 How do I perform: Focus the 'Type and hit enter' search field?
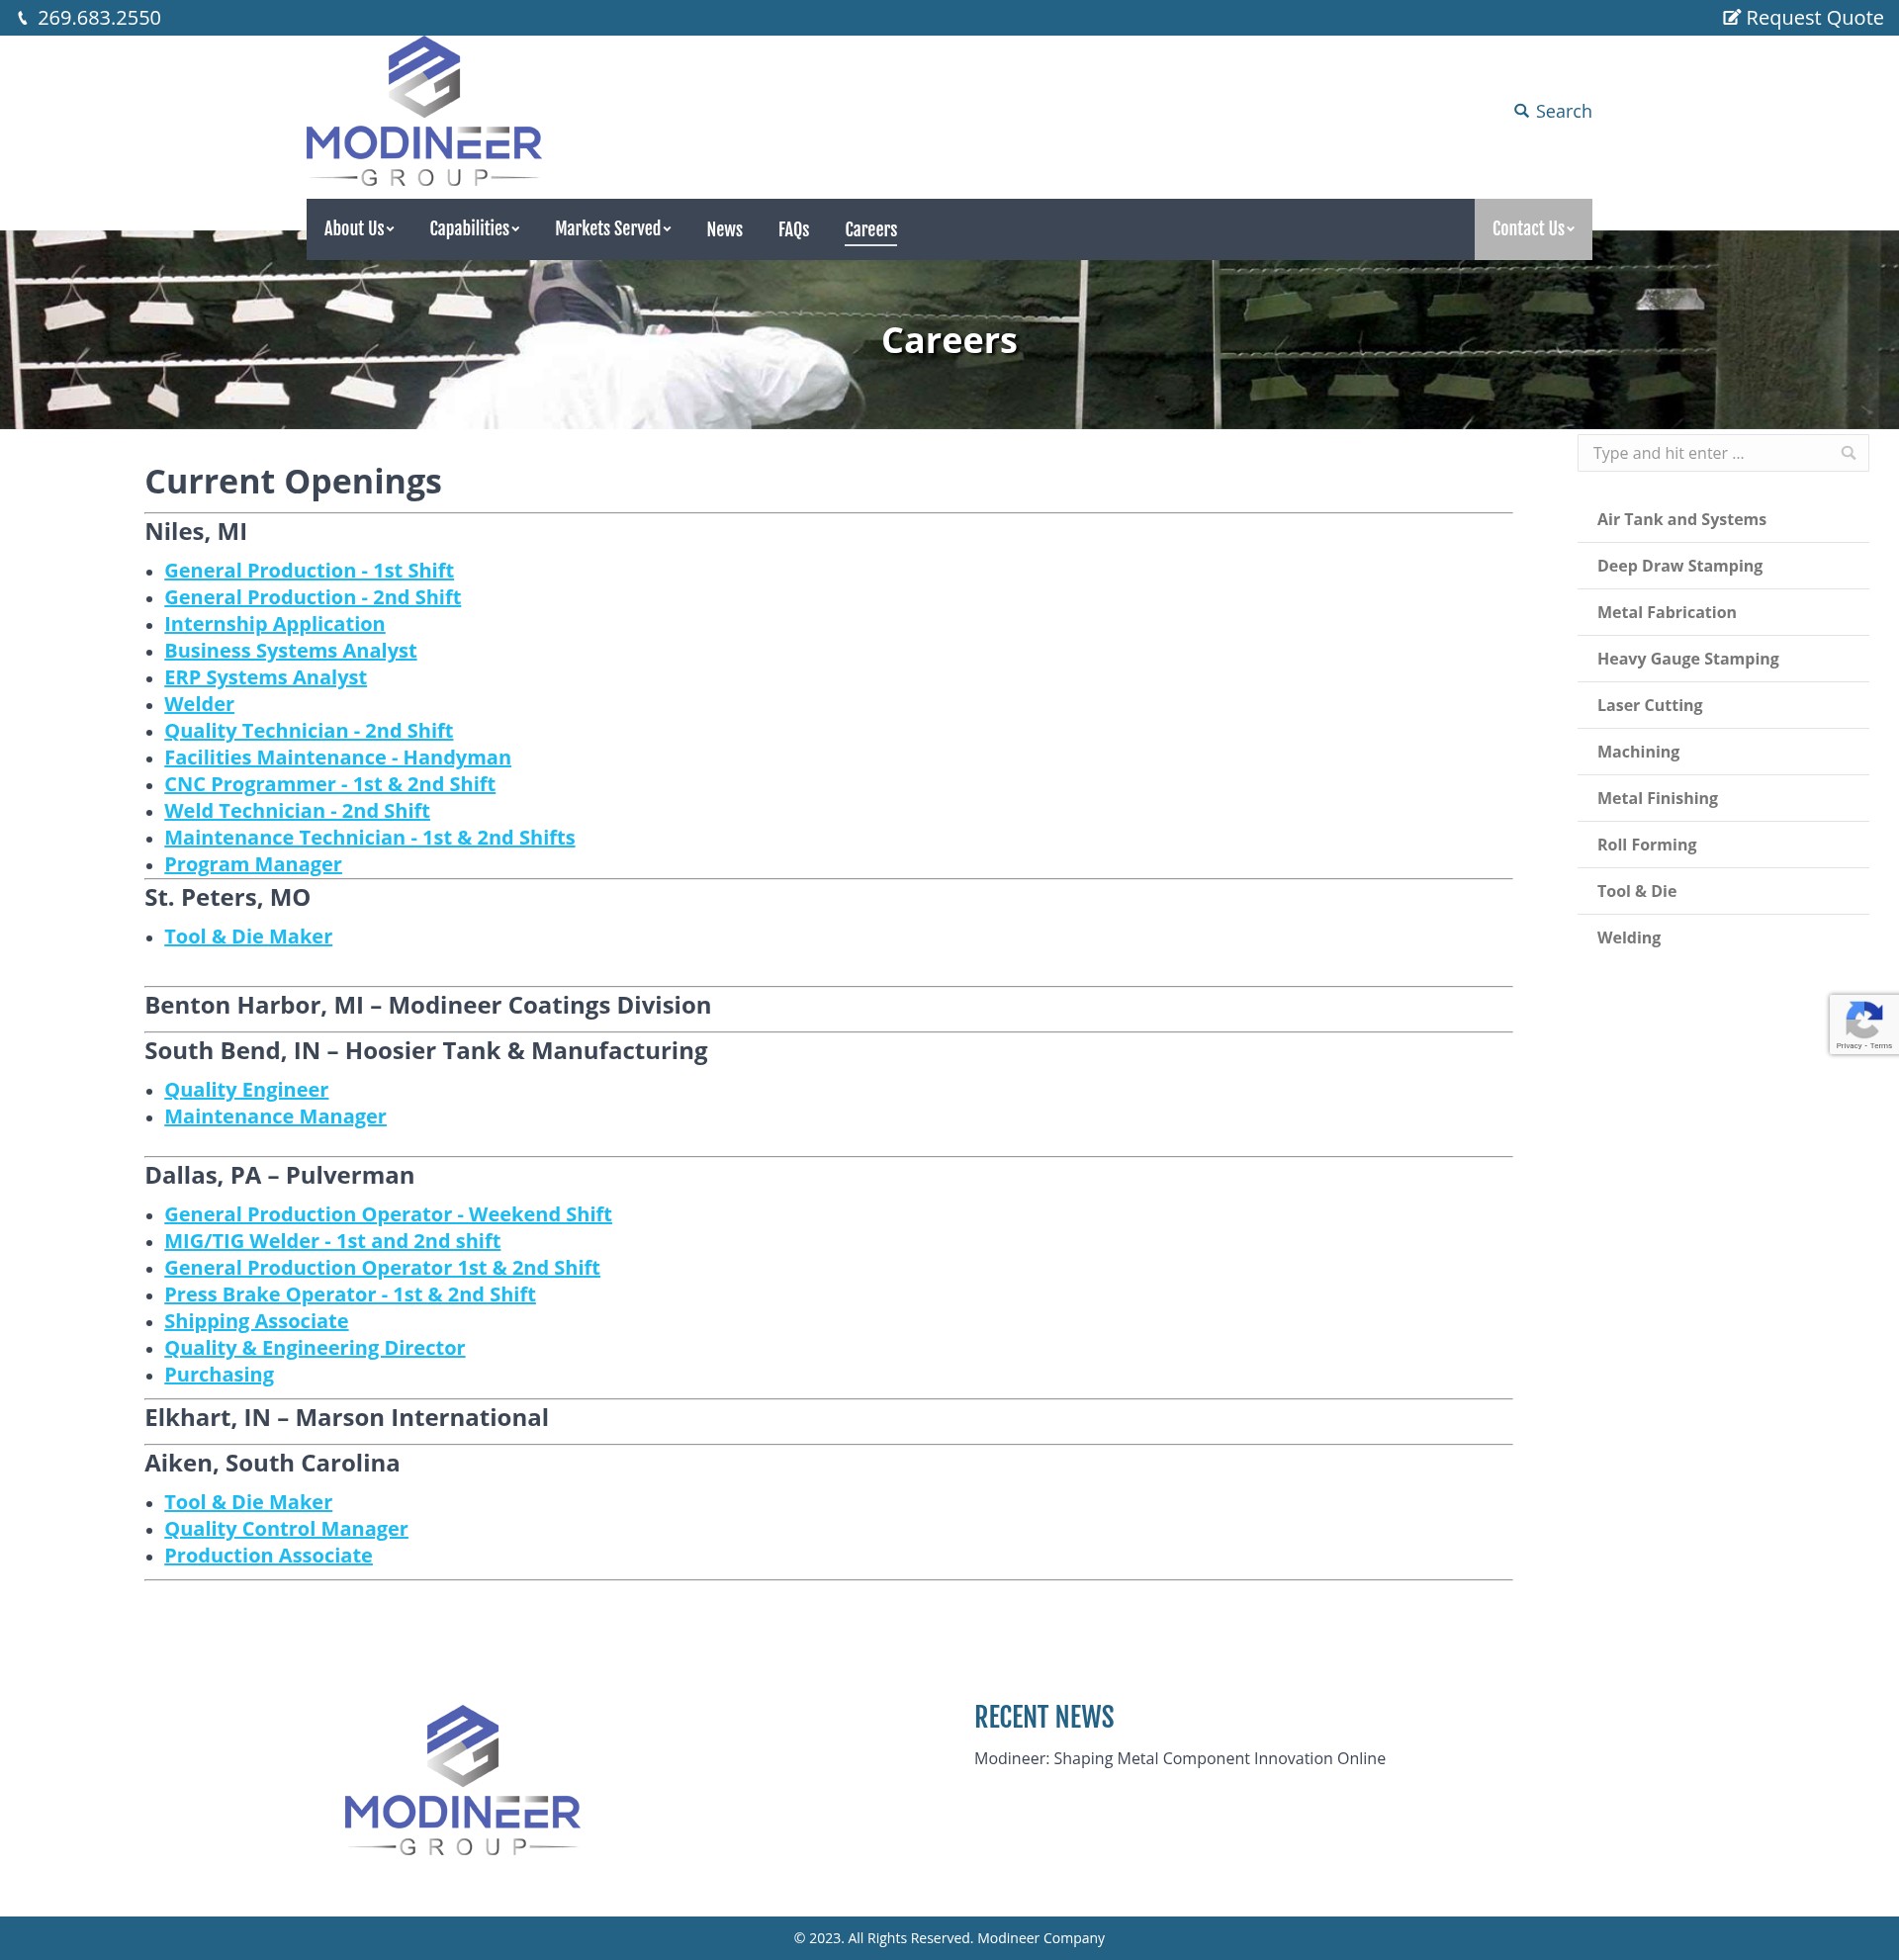point(1722,453)
